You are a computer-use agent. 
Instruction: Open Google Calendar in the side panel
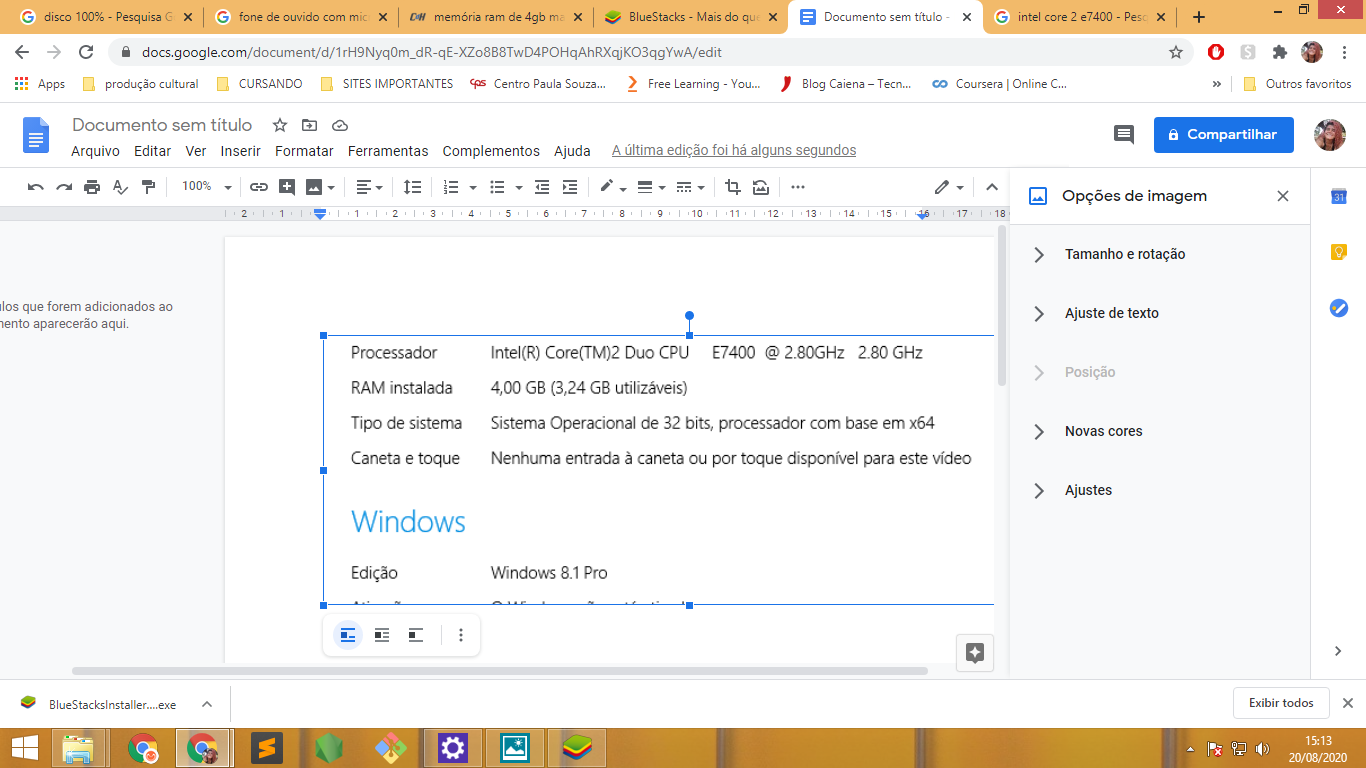1339,197
